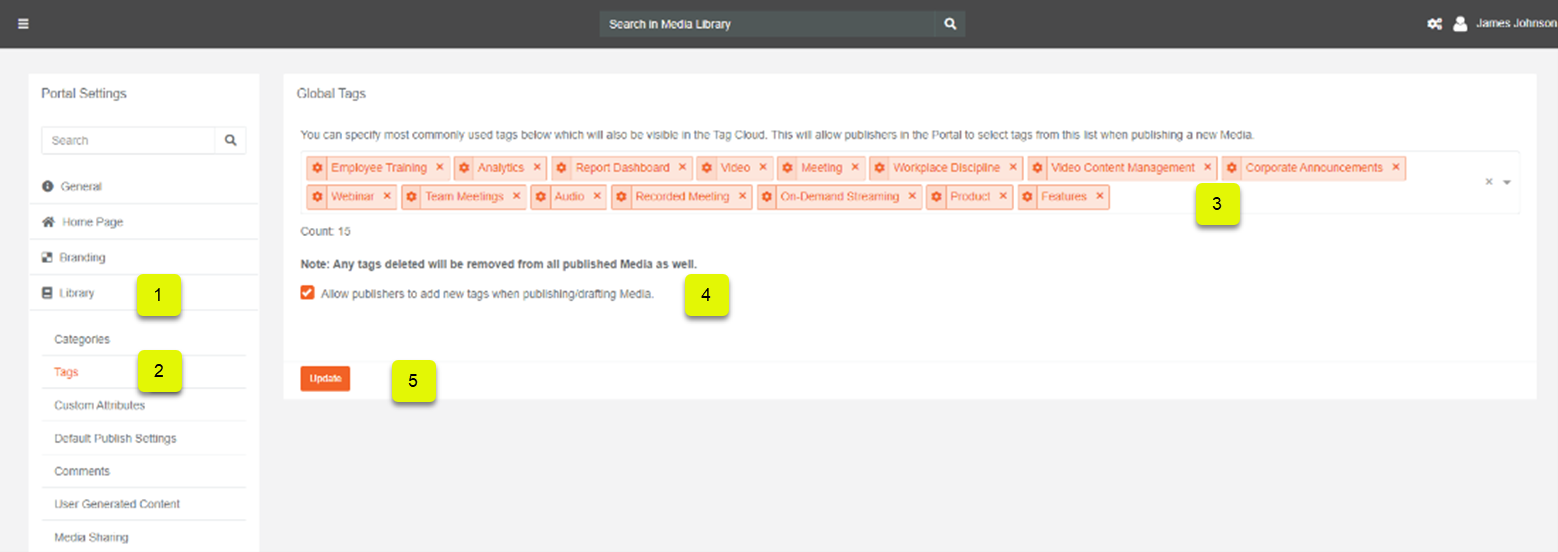Click the Portal Settings search magnifier icon
Screen dimensions: 1558x552
(230, 141)
